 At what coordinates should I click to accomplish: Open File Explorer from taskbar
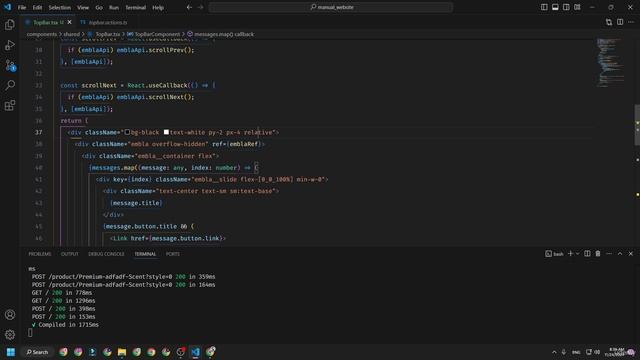(122, 352)
